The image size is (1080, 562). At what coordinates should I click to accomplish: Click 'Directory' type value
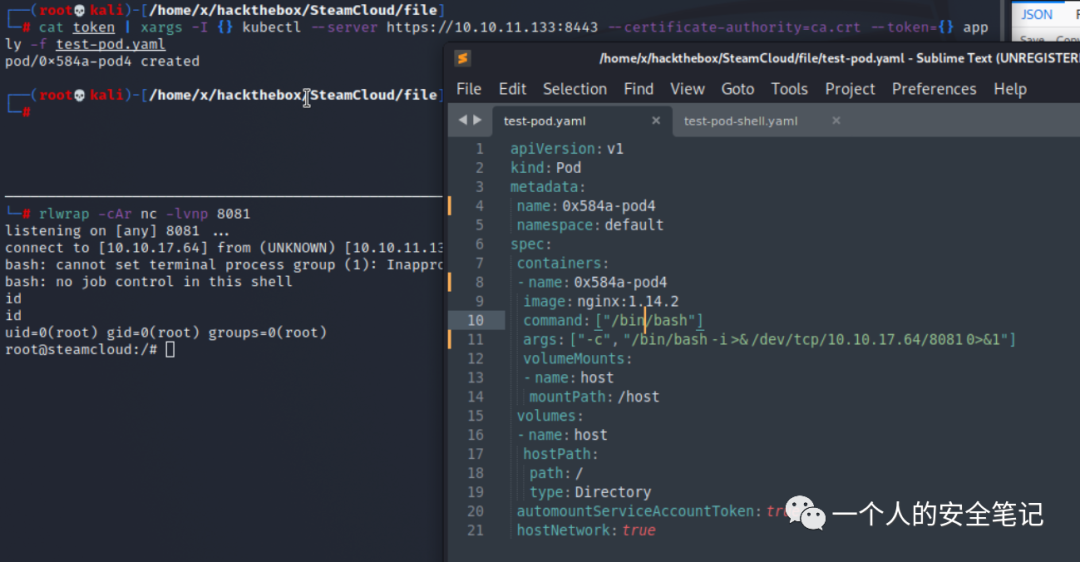[613, 492]
